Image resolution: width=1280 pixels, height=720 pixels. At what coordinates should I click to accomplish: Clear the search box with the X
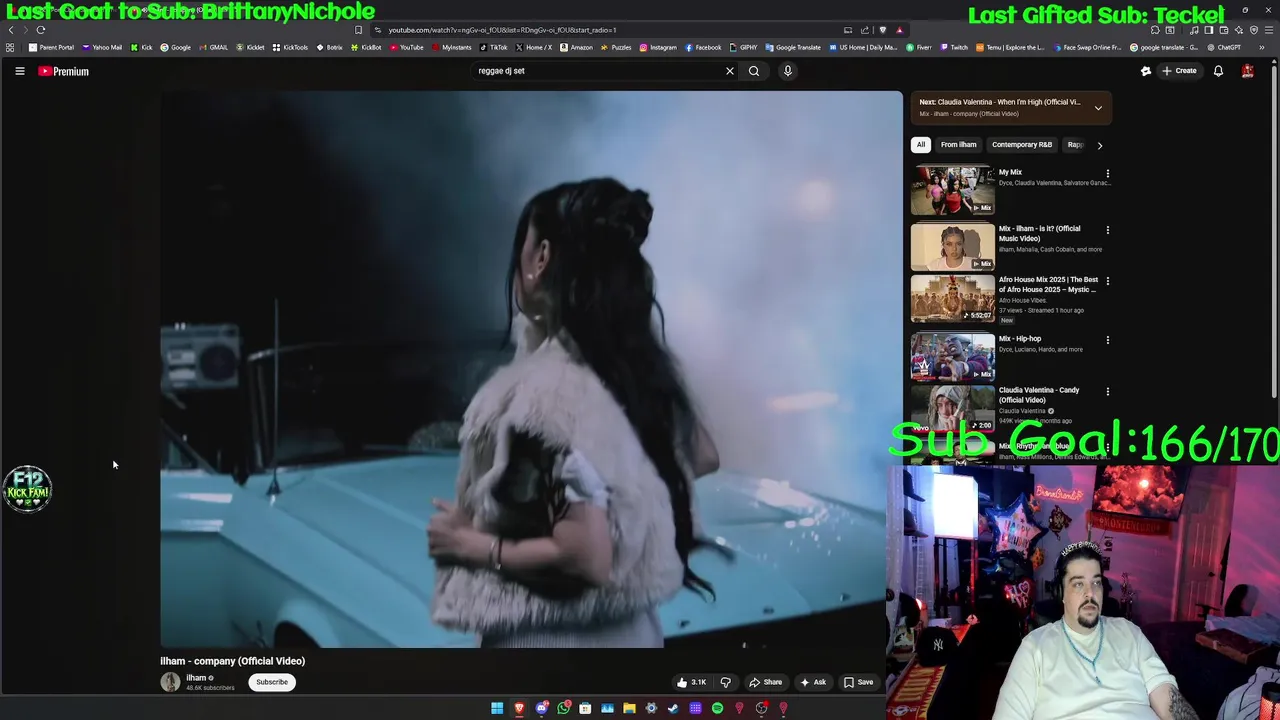[x=729, y=71]
